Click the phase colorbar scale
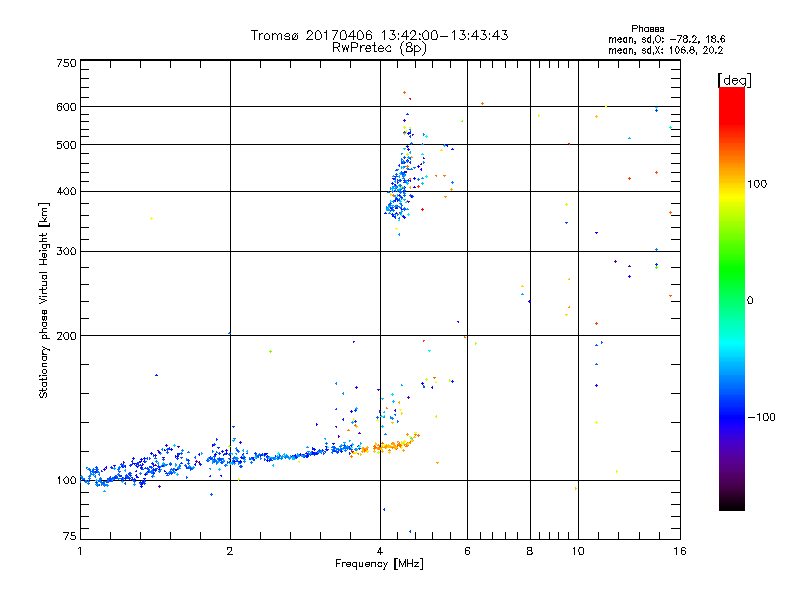 (x=732, y=298)
